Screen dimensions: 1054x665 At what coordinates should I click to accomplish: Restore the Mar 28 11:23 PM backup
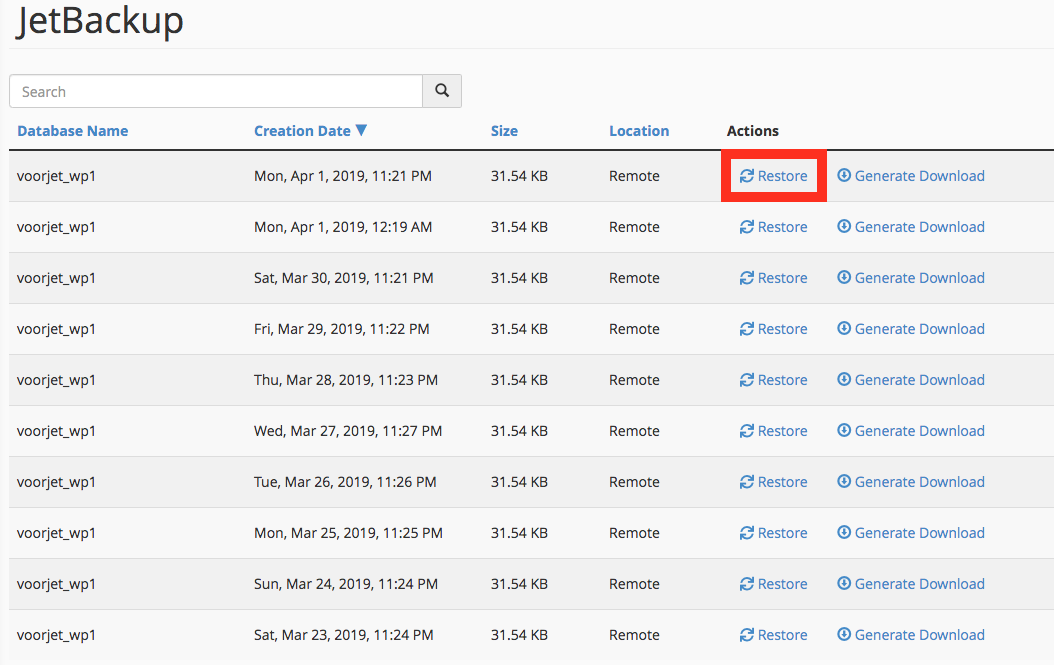pyautogui.click(x=774, y=381)
